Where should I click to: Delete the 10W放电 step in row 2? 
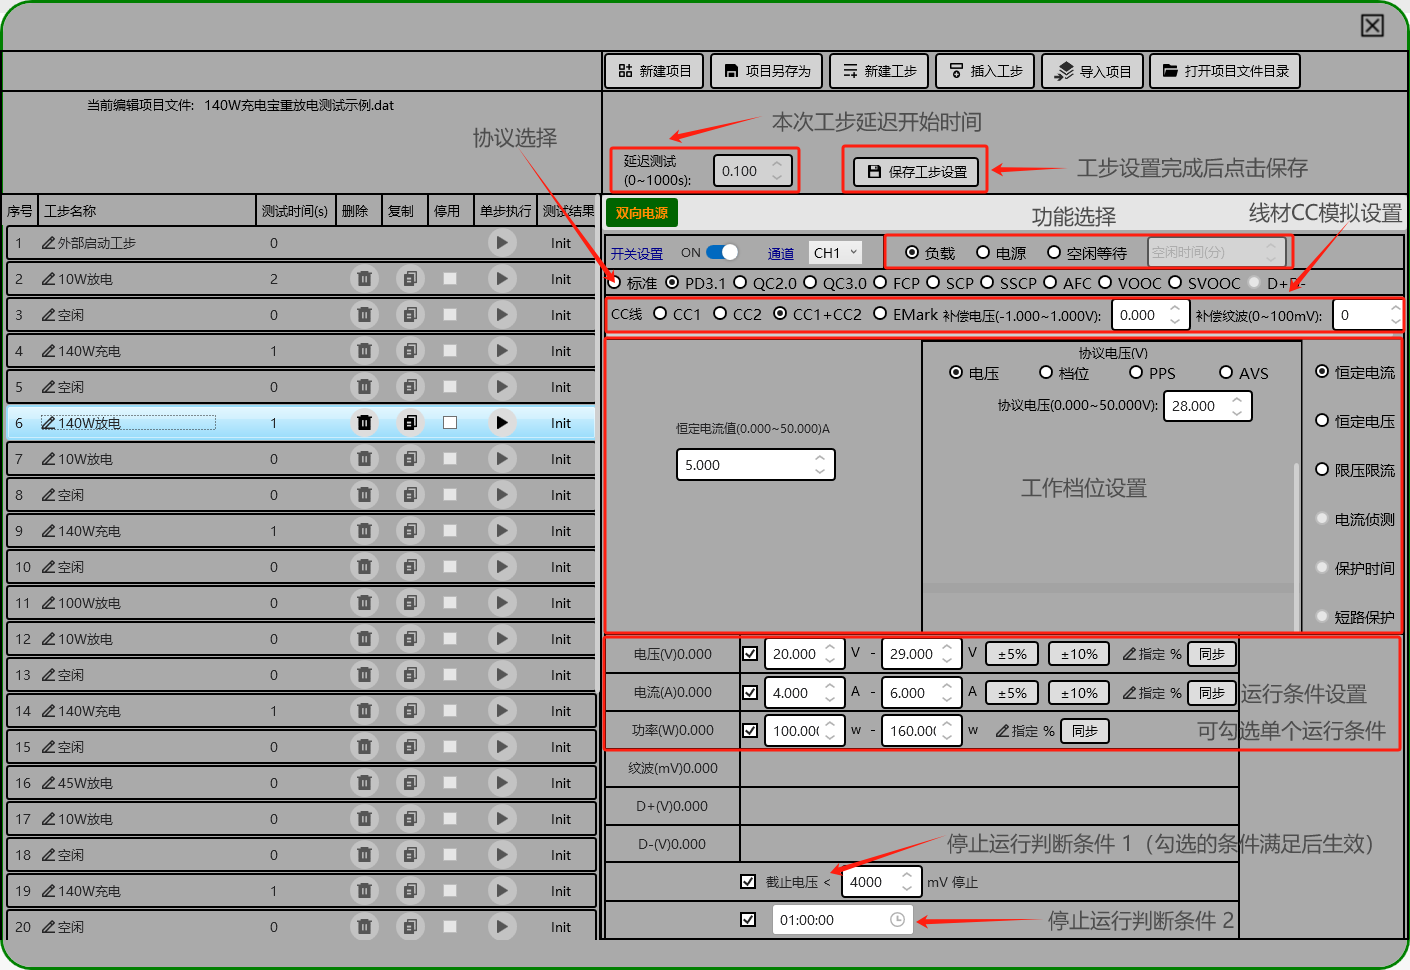tap(364, 279)
